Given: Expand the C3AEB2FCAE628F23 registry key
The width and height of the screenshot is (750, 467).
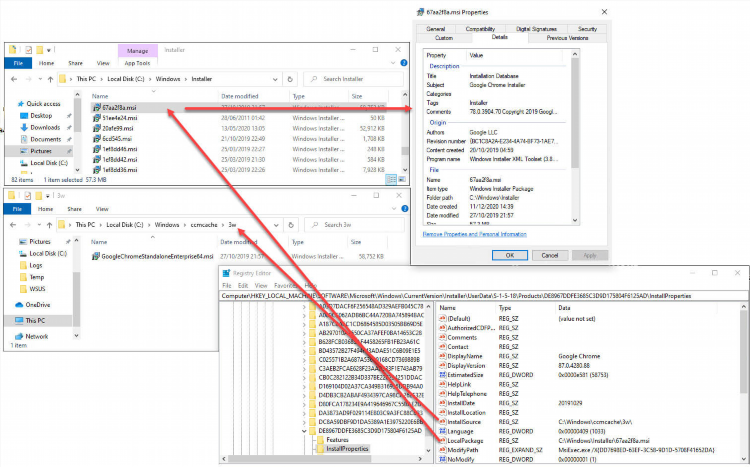Looking at the screenshot, I should tap(305, 368).
